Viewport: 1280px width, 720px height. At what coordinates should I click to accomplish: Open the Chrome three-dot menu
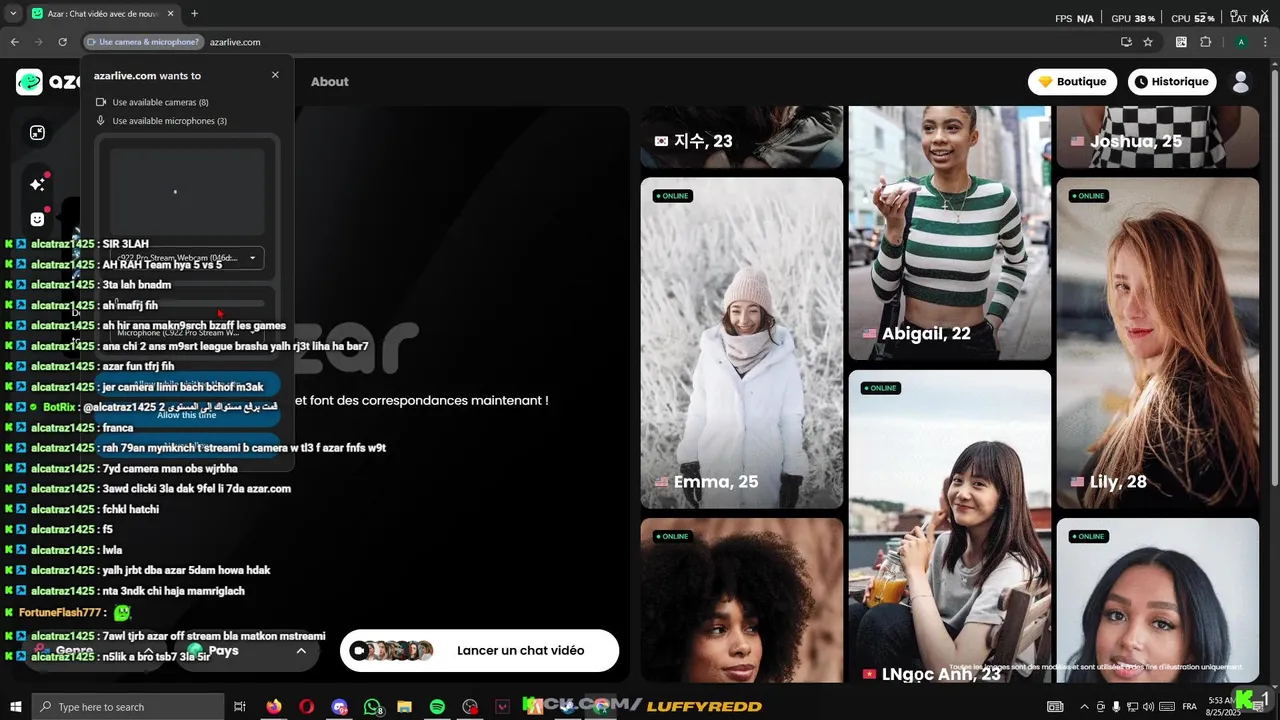1265,42
